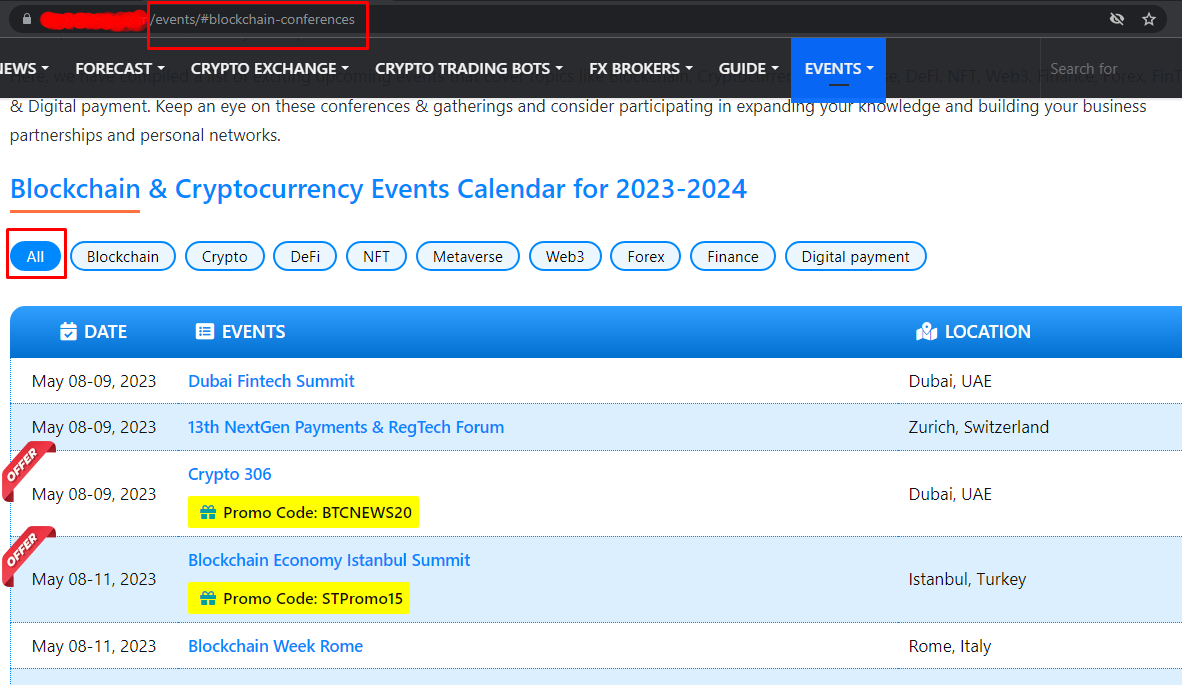The width and height of the screenshot is (1182, 685).
Task: Open CRYPTO TRADING BOTS dropdown
Action: pos(469,69)
